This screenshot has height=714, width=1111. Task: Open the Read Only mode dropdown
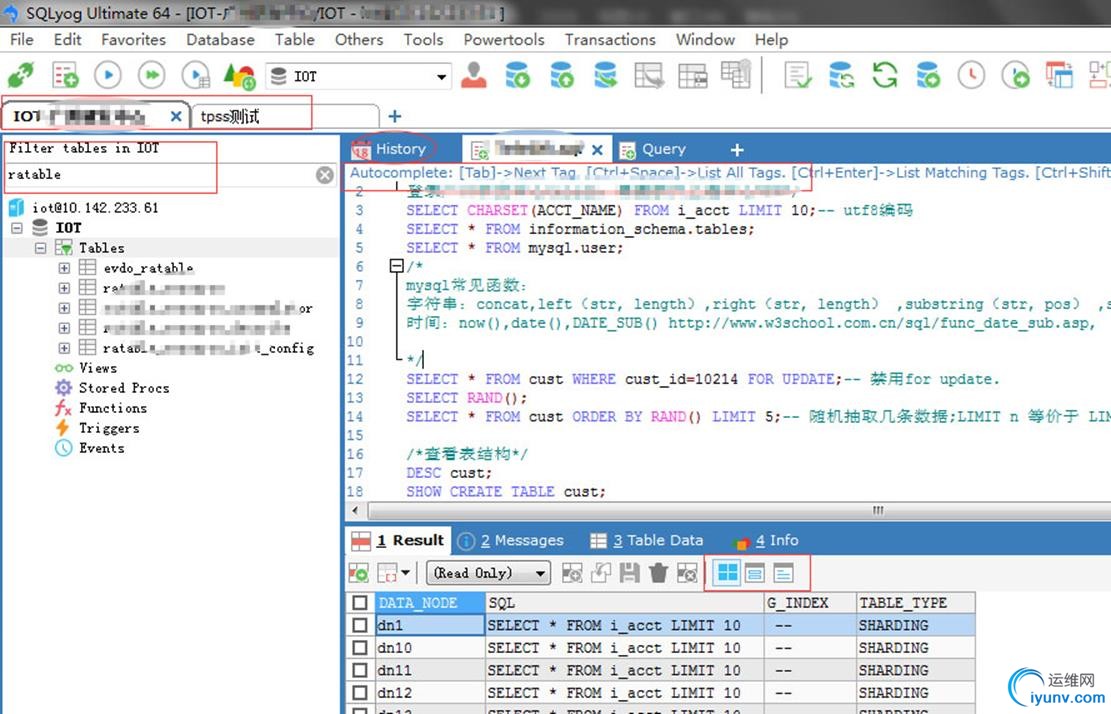[541, 573]
